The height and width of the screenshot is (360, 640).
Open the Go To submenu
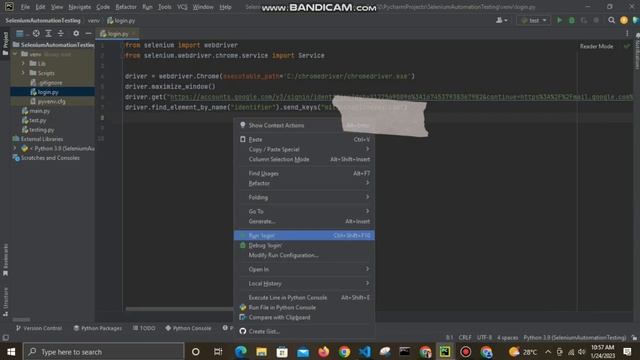tap(304, 211)
